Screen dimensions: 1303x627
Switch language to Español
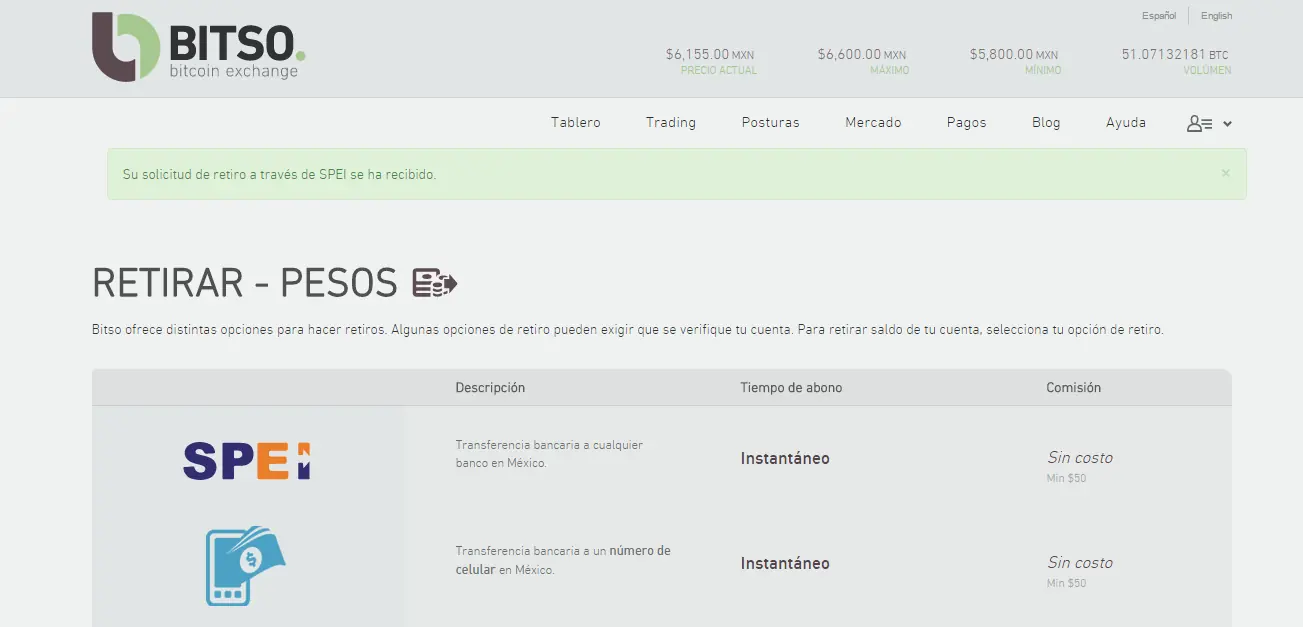[x=1159, y=16]
